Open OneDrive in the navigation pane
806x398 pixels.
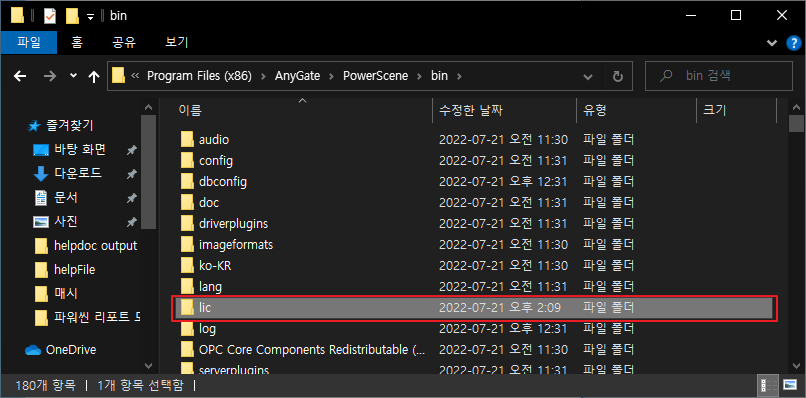(71, 350)
